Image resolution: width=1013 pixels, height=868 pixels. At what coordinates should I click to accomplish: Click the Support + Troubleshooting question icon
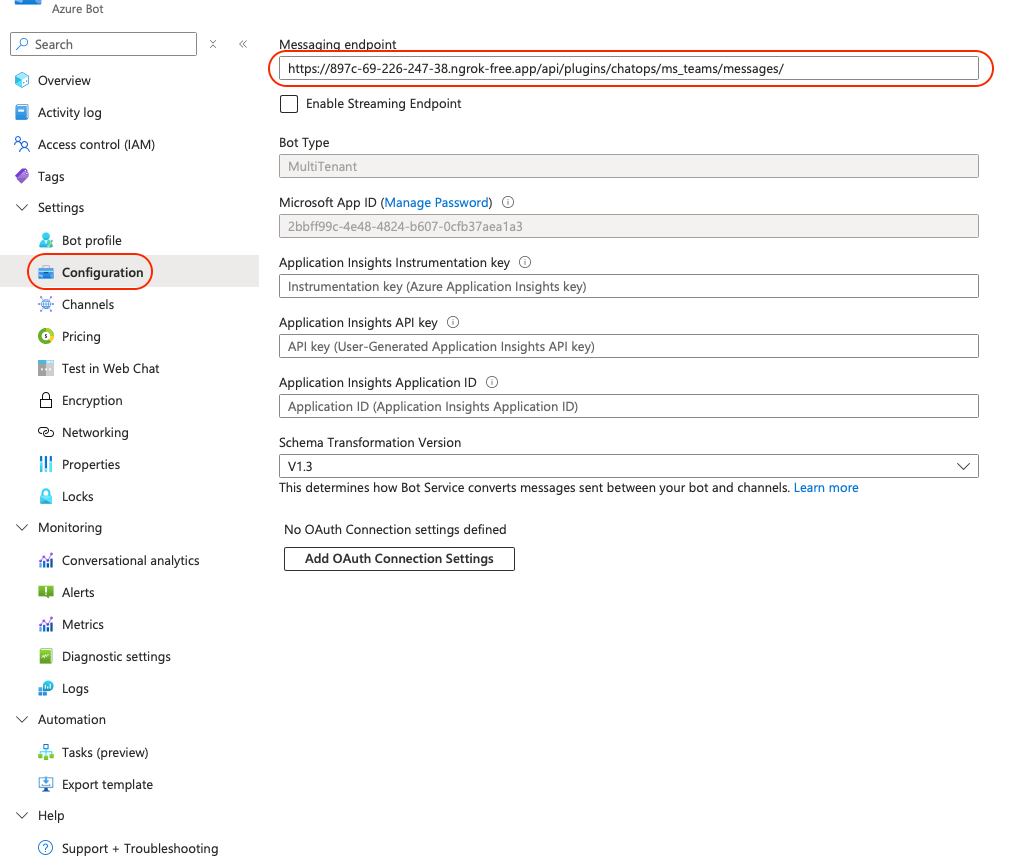tap(46, 848)
